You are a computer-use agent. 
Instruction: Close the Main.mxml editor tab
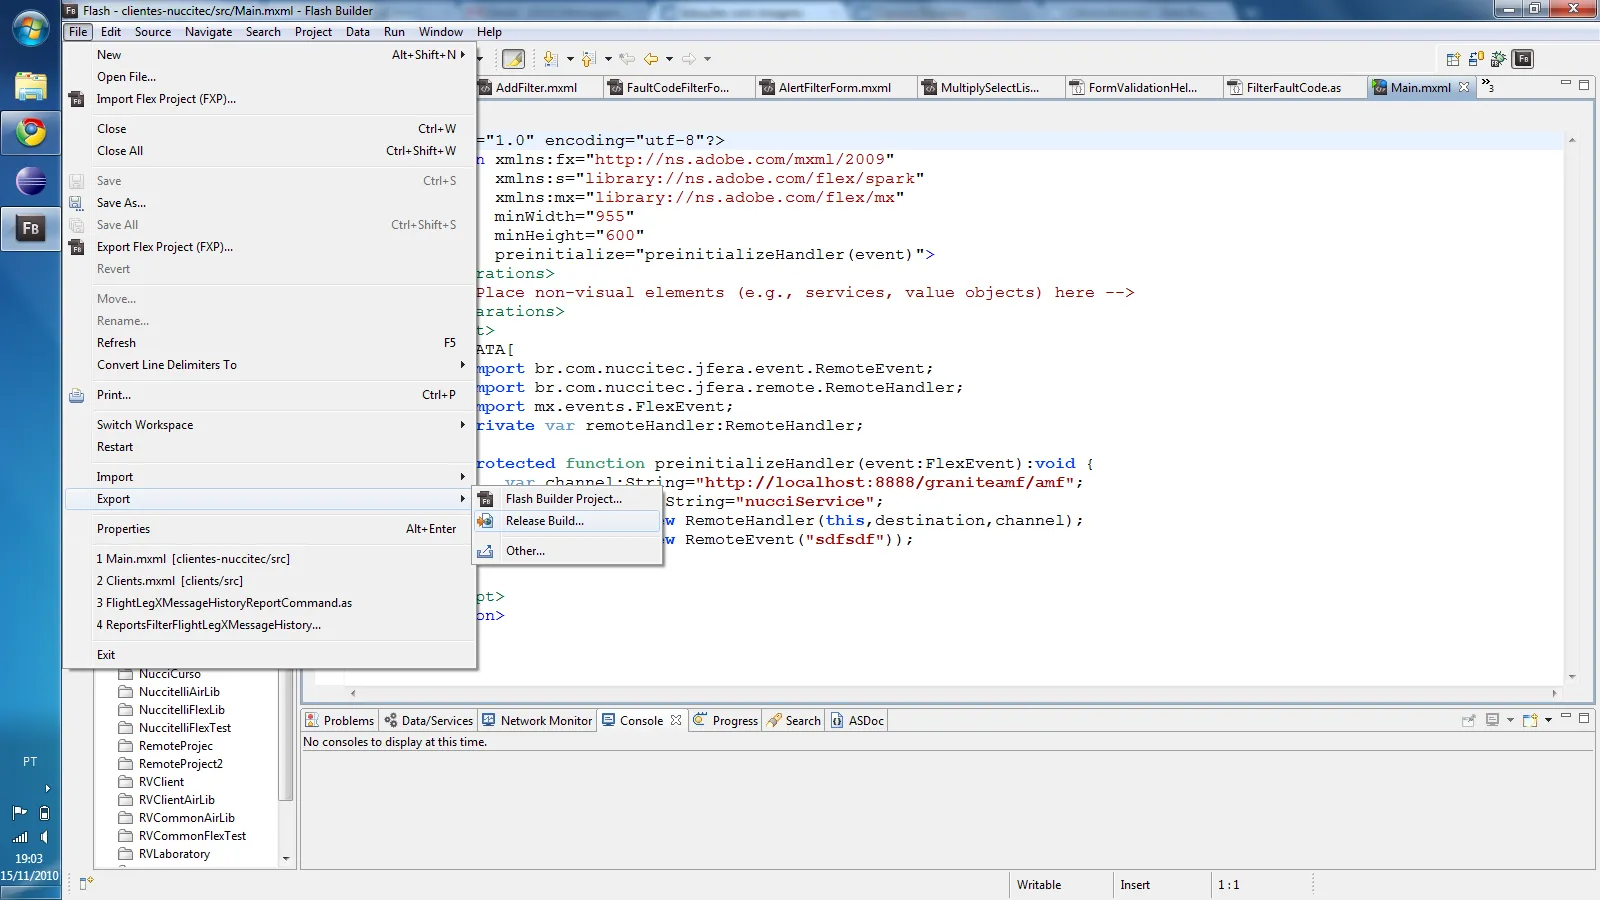1464,87
